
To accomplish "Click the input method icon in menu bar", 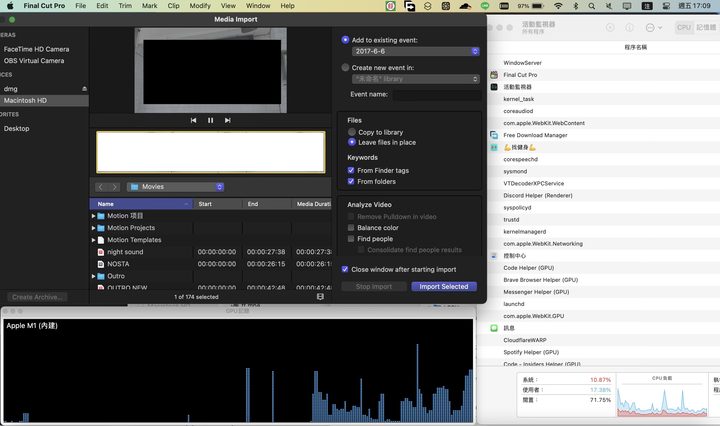I will [x=647, y=6].
